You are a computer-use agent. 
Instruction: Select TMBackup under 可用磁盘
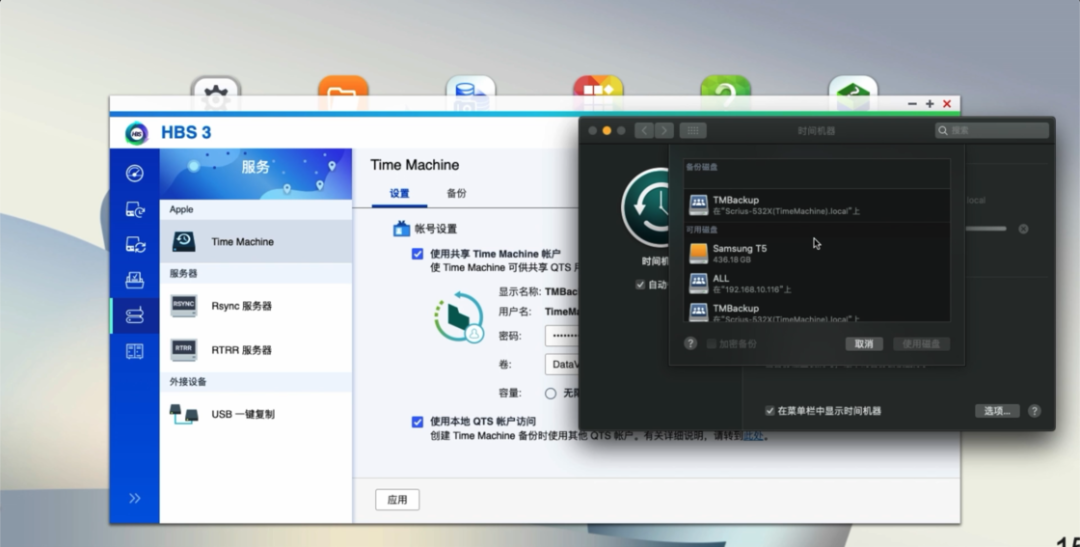pos(817,311)
